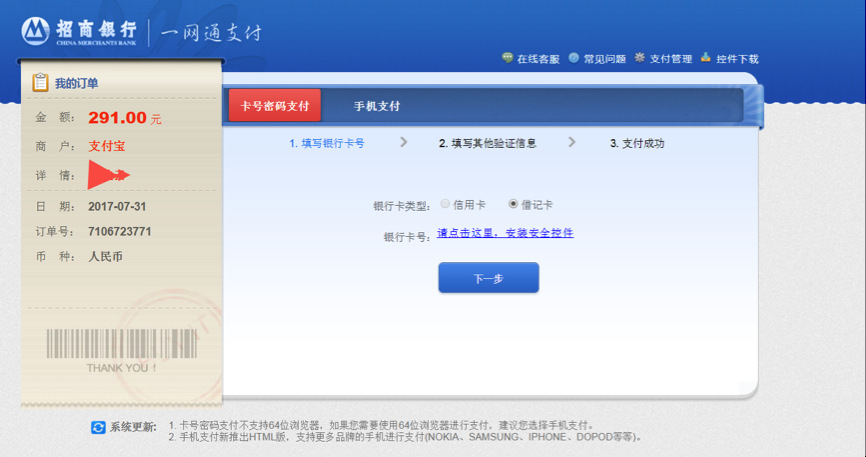Open 在线客服 online service link
The height and width of the screenshot is (457, 866).
coord(538,59)
